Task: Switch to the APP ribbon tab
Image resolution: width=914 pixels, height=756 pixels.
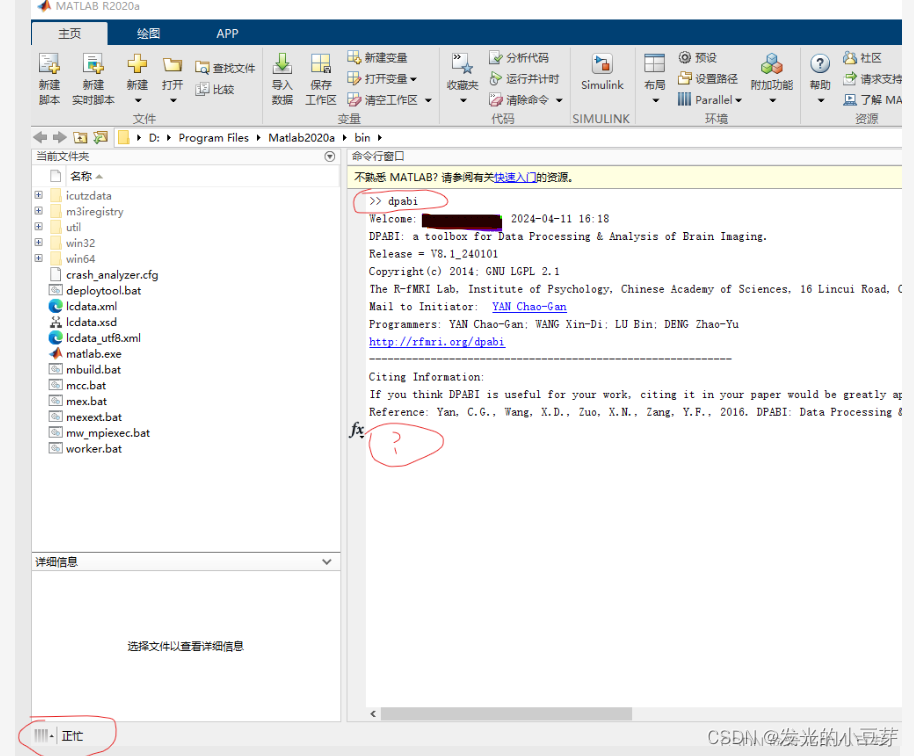Action: coord(227,32)
